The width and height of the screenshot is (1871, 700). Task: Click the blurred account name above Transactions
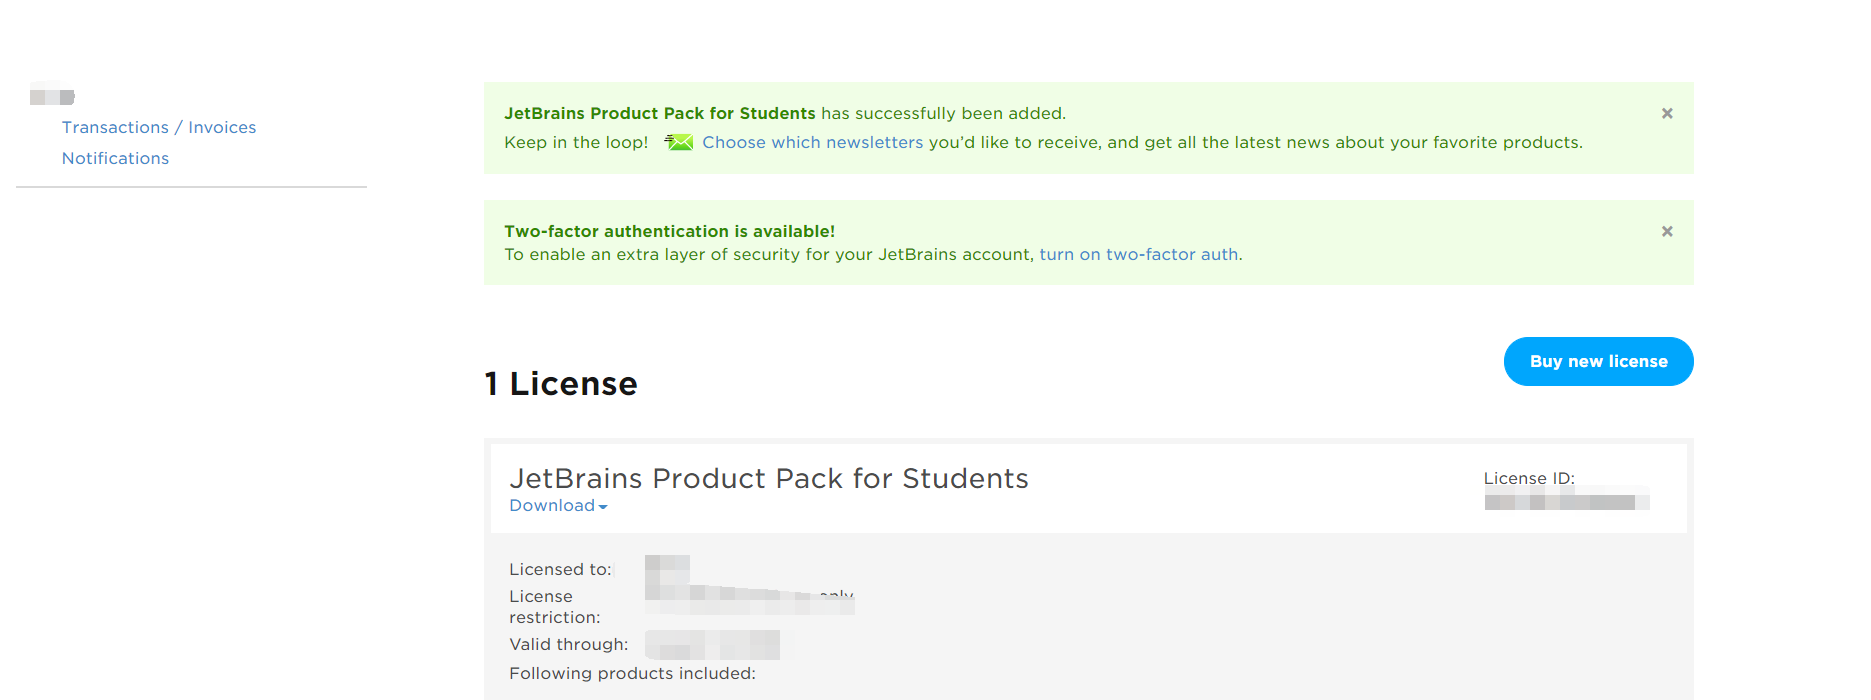point(52,96)
